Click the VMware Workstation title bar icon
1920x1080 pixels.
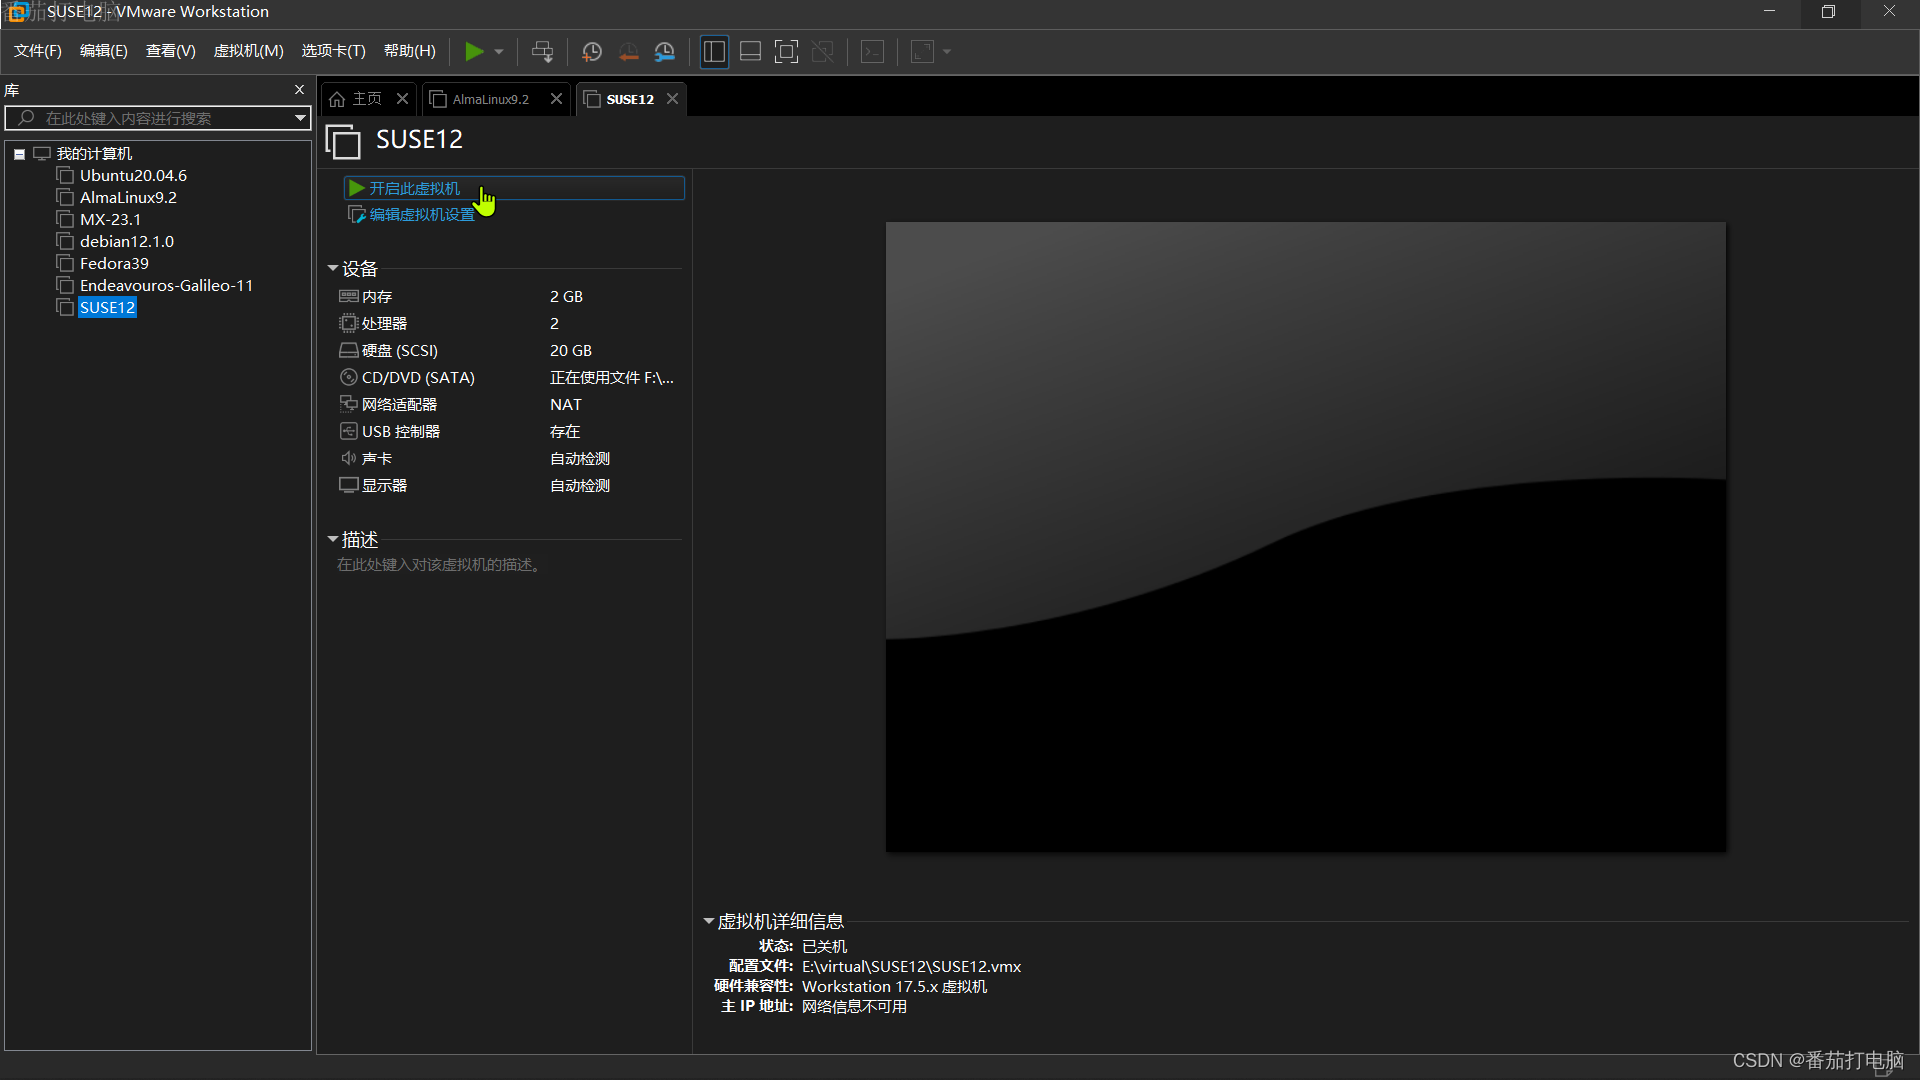tap(17, 12)
